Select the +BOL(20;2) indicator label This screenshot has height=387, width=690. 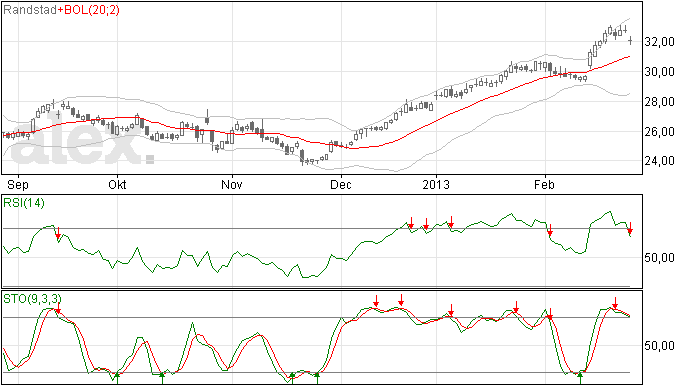pyautogui.click(x=88, y=10)
